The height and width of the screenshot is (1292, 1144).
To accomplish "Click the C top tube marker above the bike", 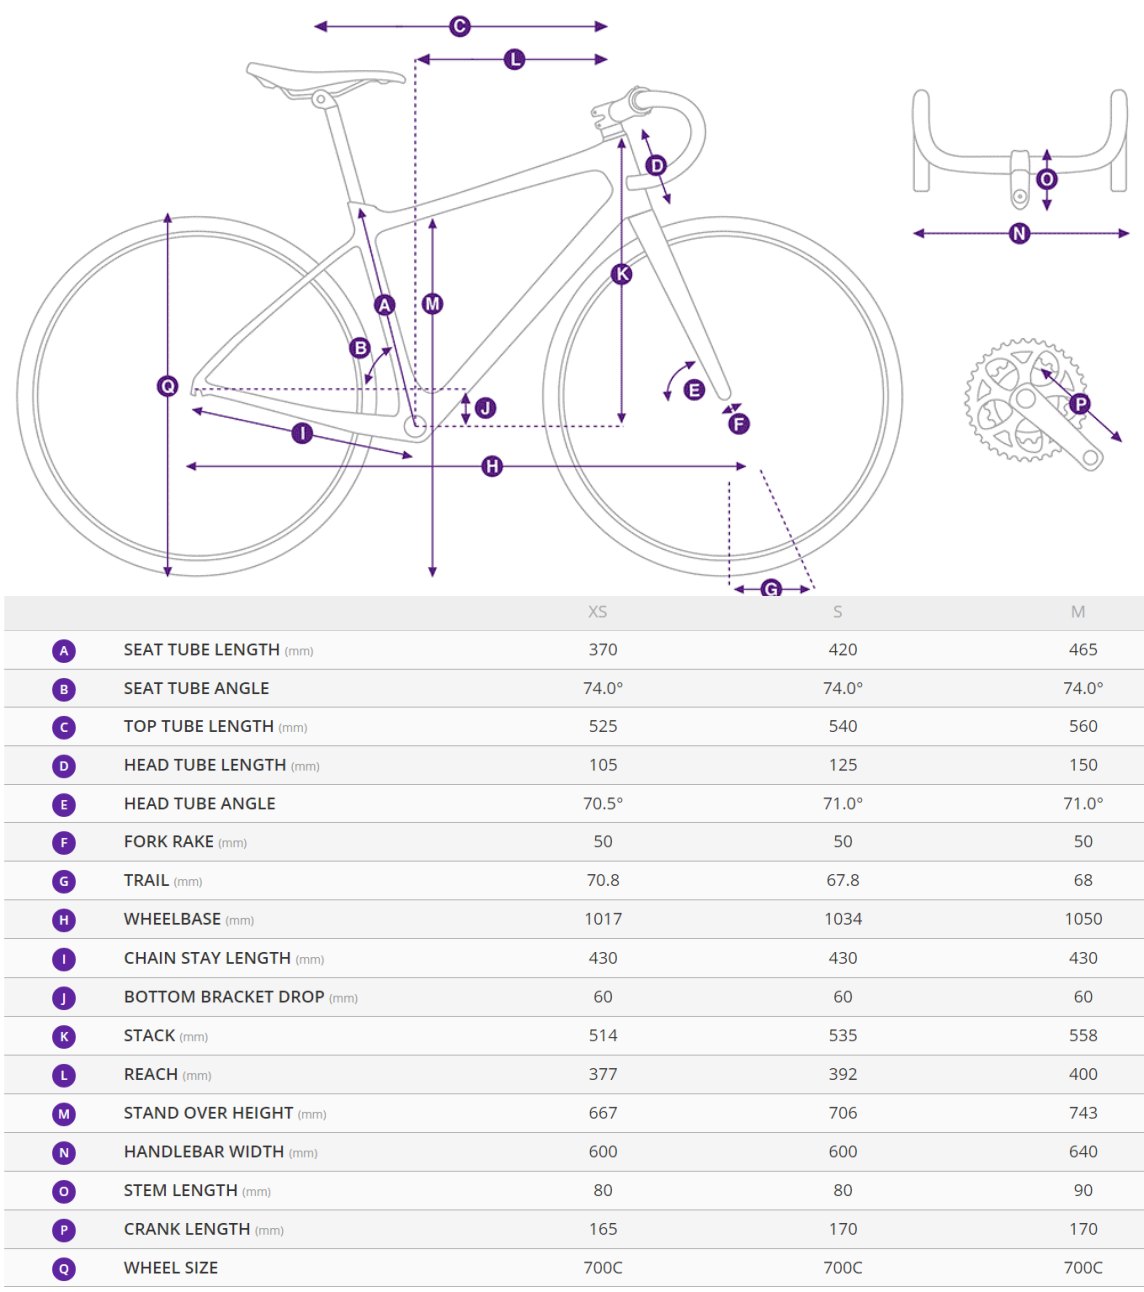I will [460, 26].
